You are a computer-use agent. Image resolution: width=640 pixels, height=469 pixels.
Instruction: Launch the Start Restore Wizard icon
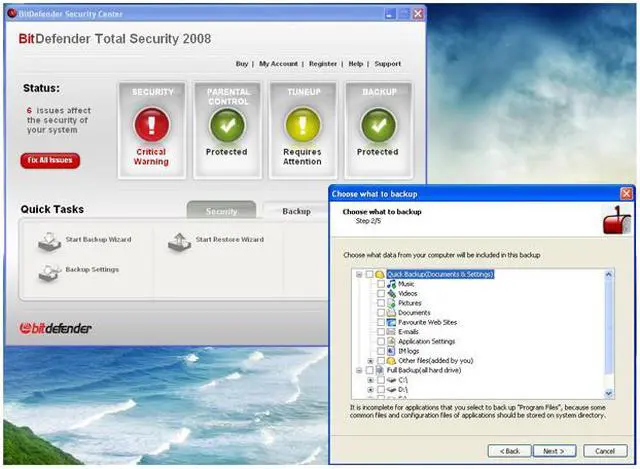click(x=180, y=241)
